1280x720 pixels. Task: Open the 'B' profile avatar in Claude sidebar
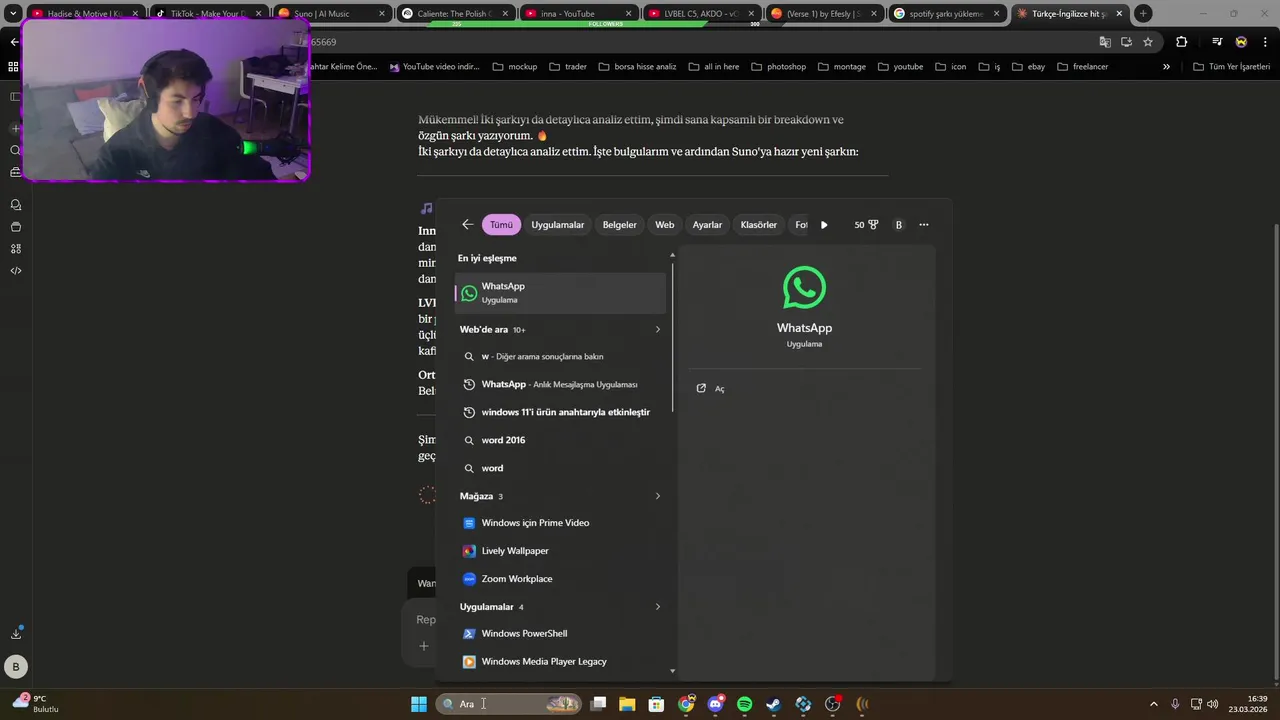[15, 667]
